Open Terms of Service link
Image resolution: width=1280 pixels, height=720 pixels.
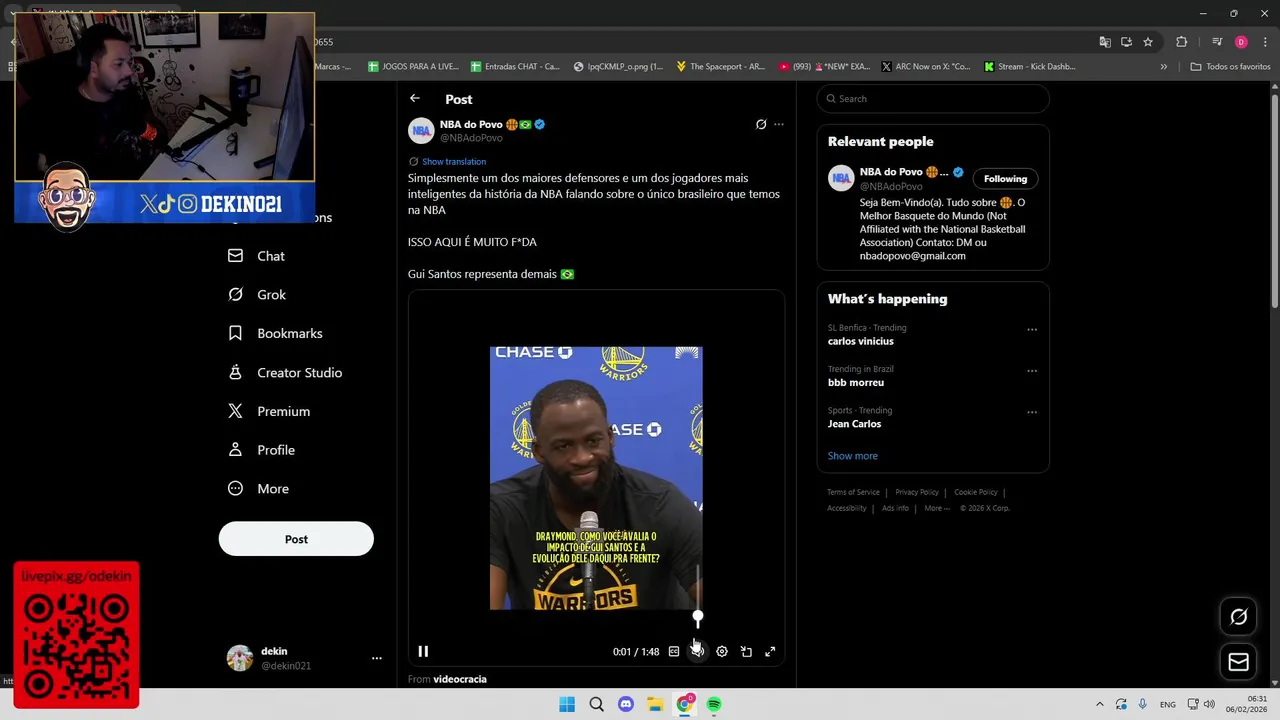tap(853, 492)
